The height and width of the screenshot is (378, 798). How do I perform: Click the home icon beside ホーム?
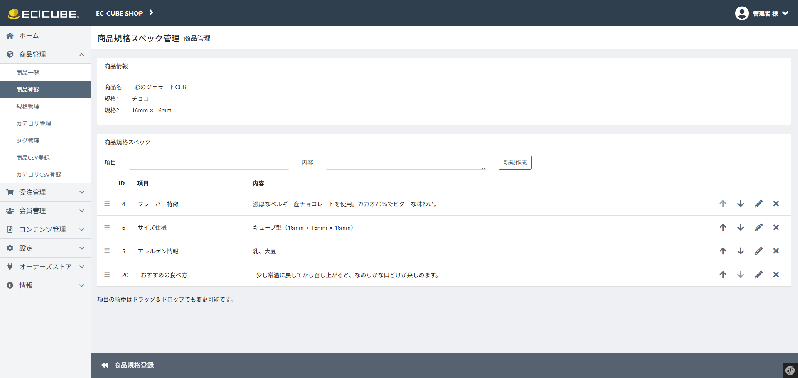click(x=10, y=36)
